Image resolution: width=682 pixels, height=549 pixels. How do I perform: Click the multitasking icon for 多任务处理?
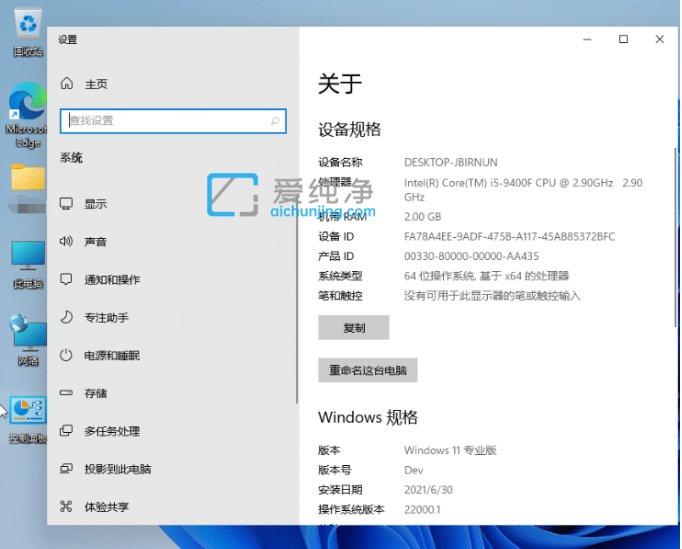(67, 431)
